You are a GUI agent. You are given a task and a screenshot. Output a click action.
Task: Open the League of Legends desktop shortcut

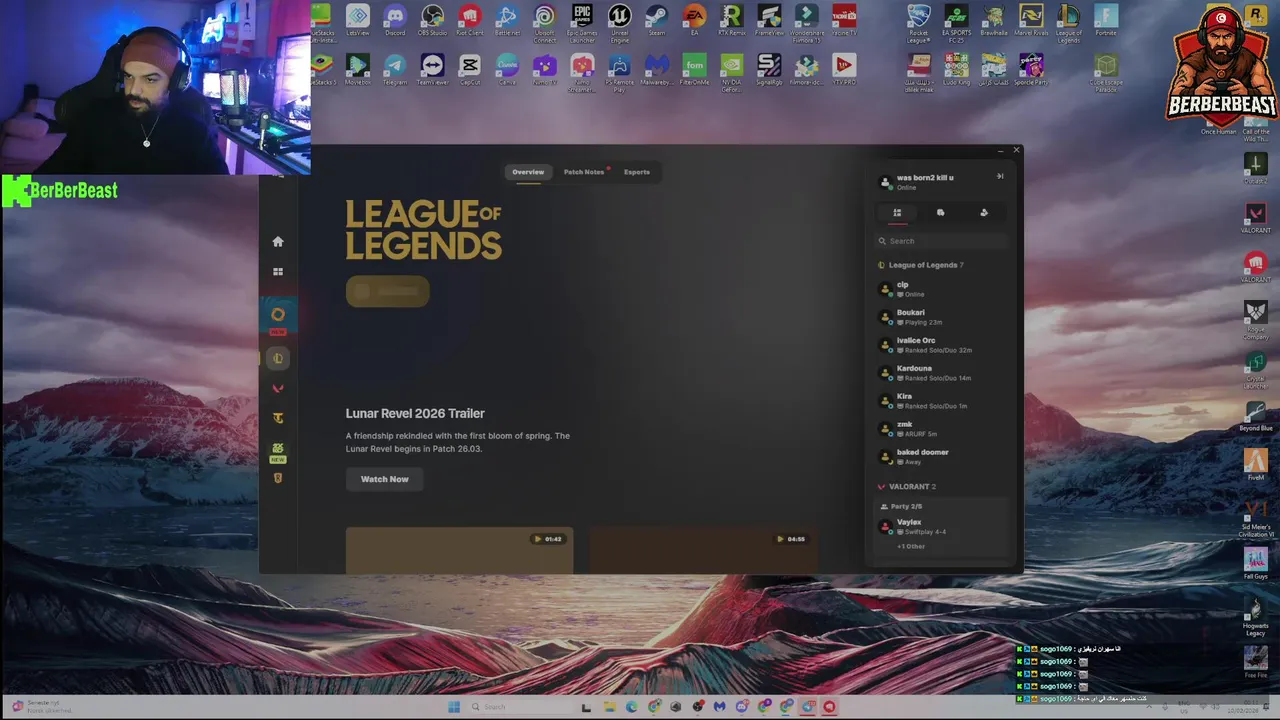pyautogui.click(x=1068, y=24)
